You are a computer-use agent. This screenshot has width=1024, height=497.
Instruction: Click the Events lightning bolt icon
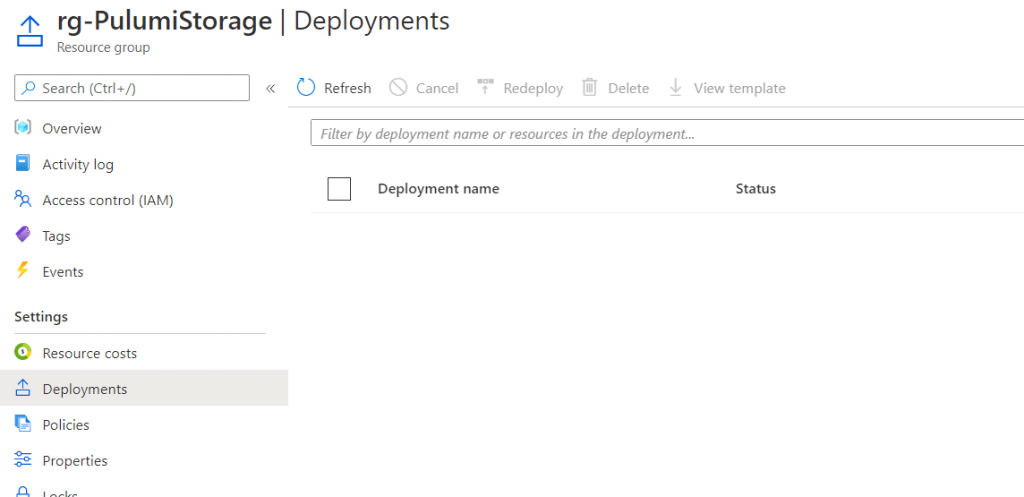click(x=23, y=270)
